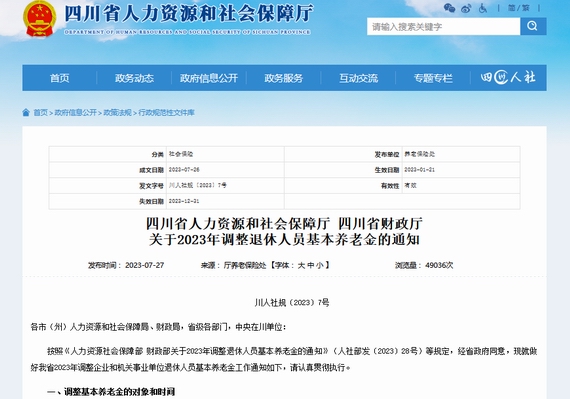
Task: Select the 失效日期 value 2023-12-31
Action: tap(184, 201)
